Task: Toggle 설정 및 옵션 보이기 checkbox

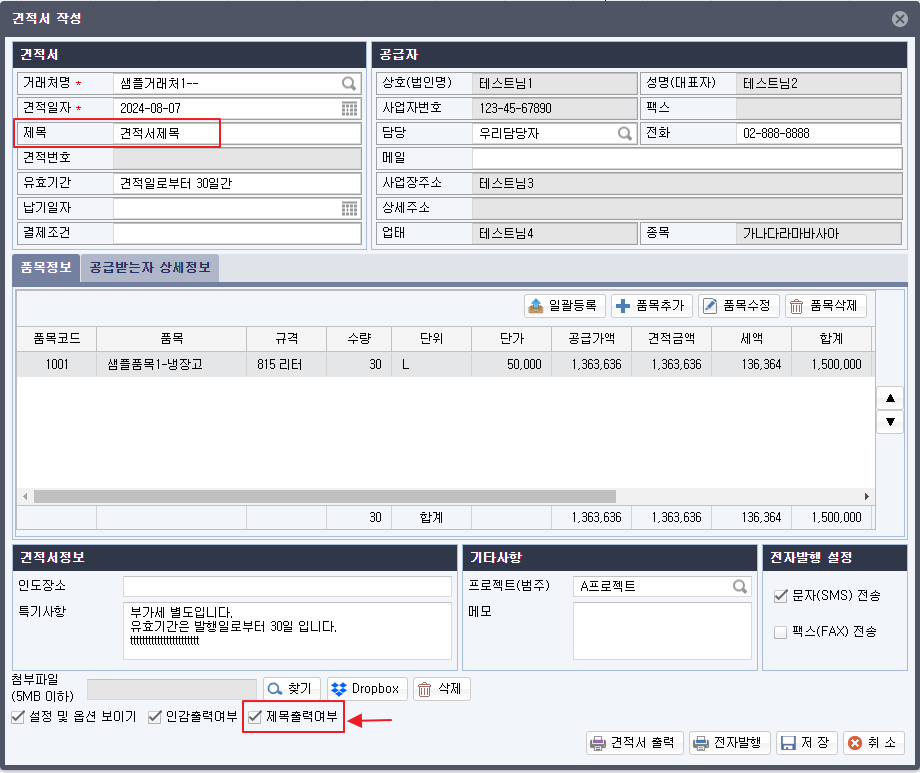Action: point(18,717)
